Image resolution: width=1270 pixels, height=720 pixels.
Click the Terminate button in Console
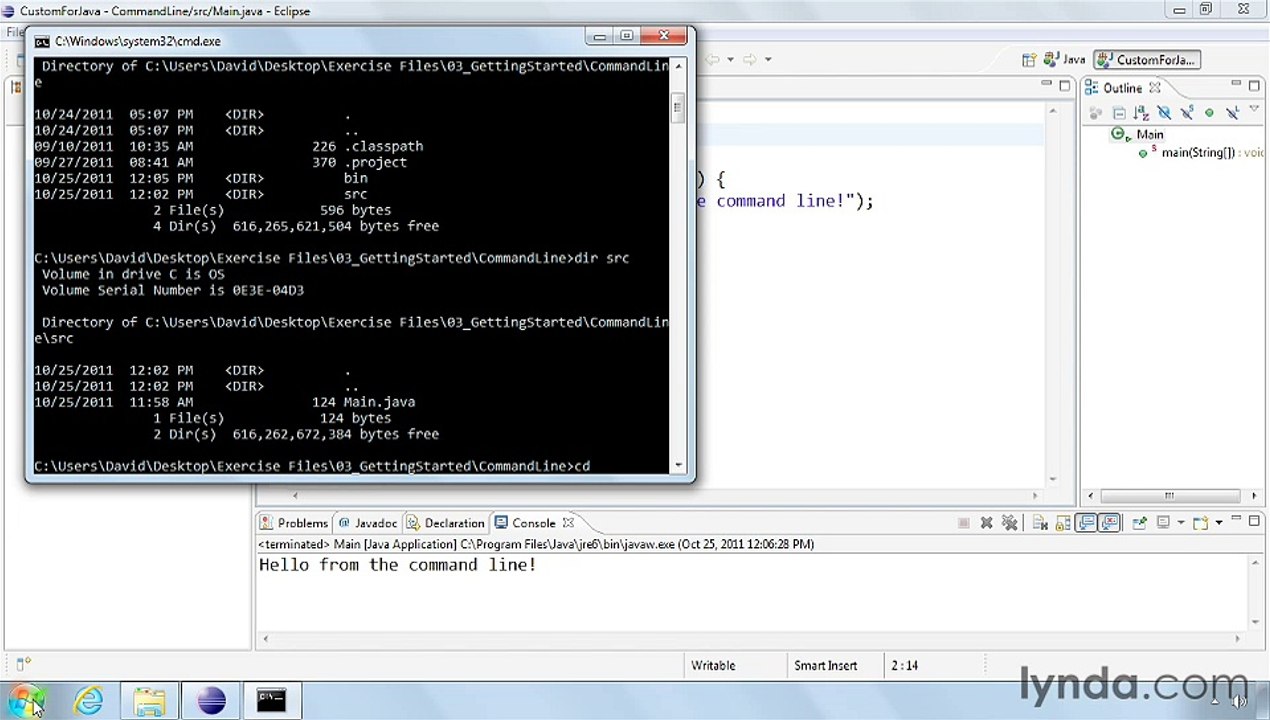click(964, 523)
